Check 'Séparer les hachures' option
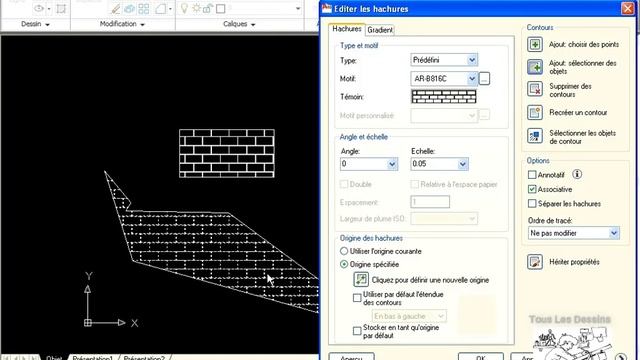 (532, 203)
